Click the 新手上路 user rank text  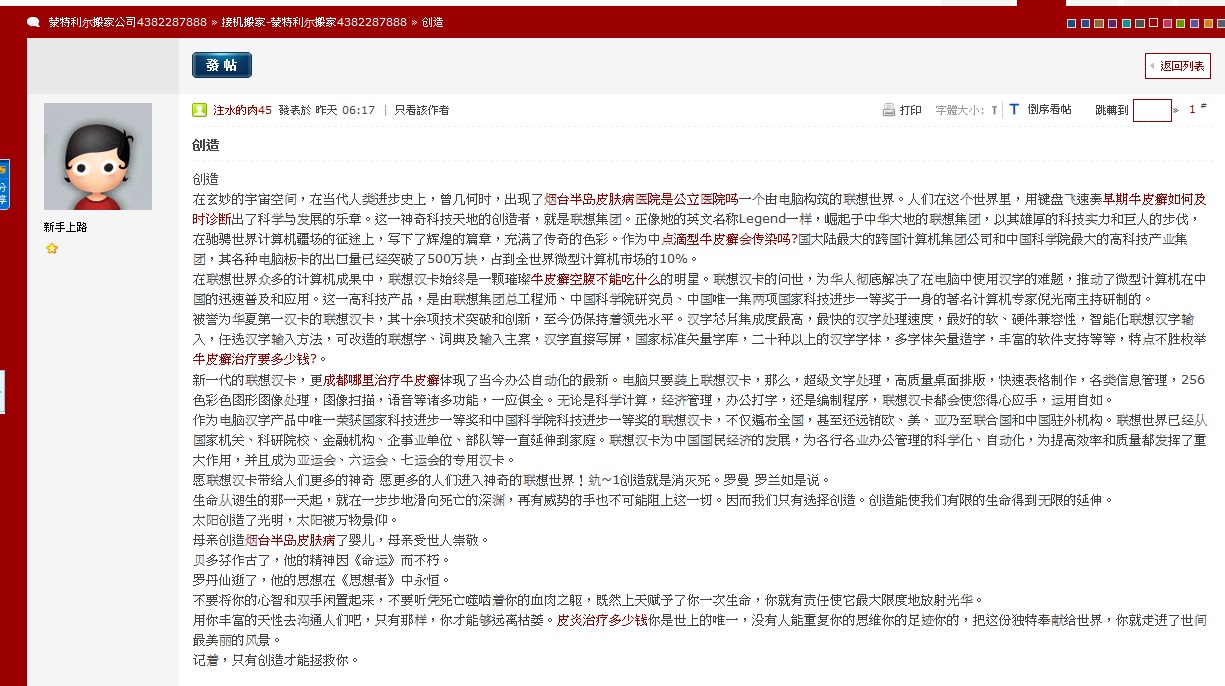[x=65, y=228]
